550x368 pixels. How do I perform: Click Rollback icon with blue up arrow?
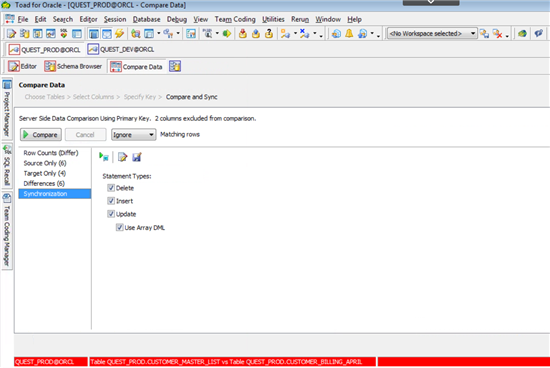[x=256, y=34]
